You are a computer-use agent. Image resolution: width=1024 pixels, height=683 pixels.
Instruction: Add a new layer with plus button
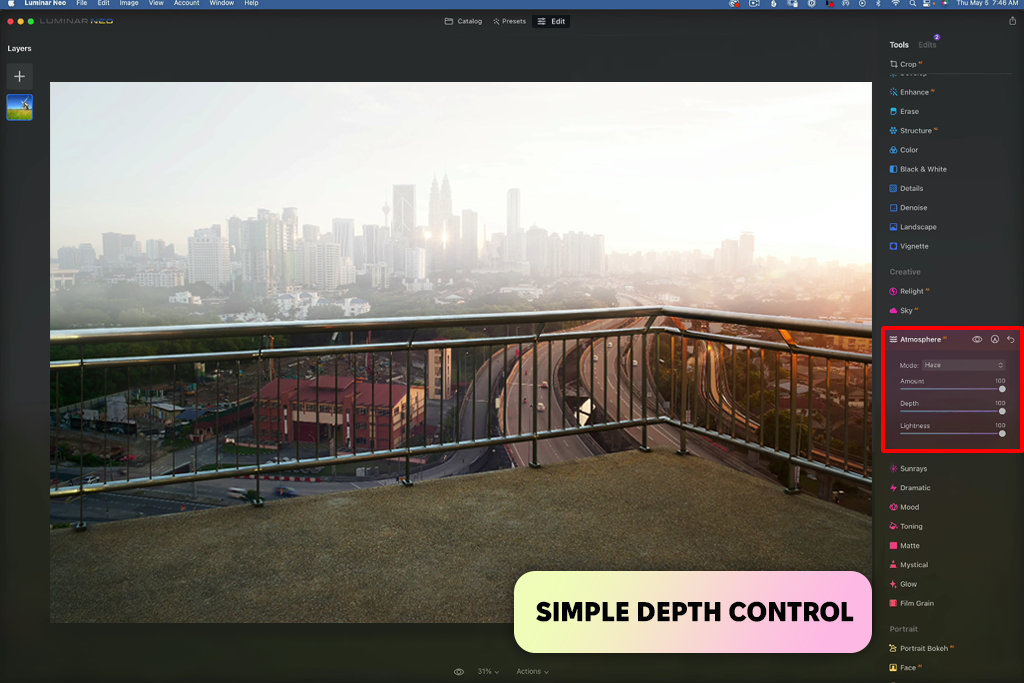click(x=20, y=76)
